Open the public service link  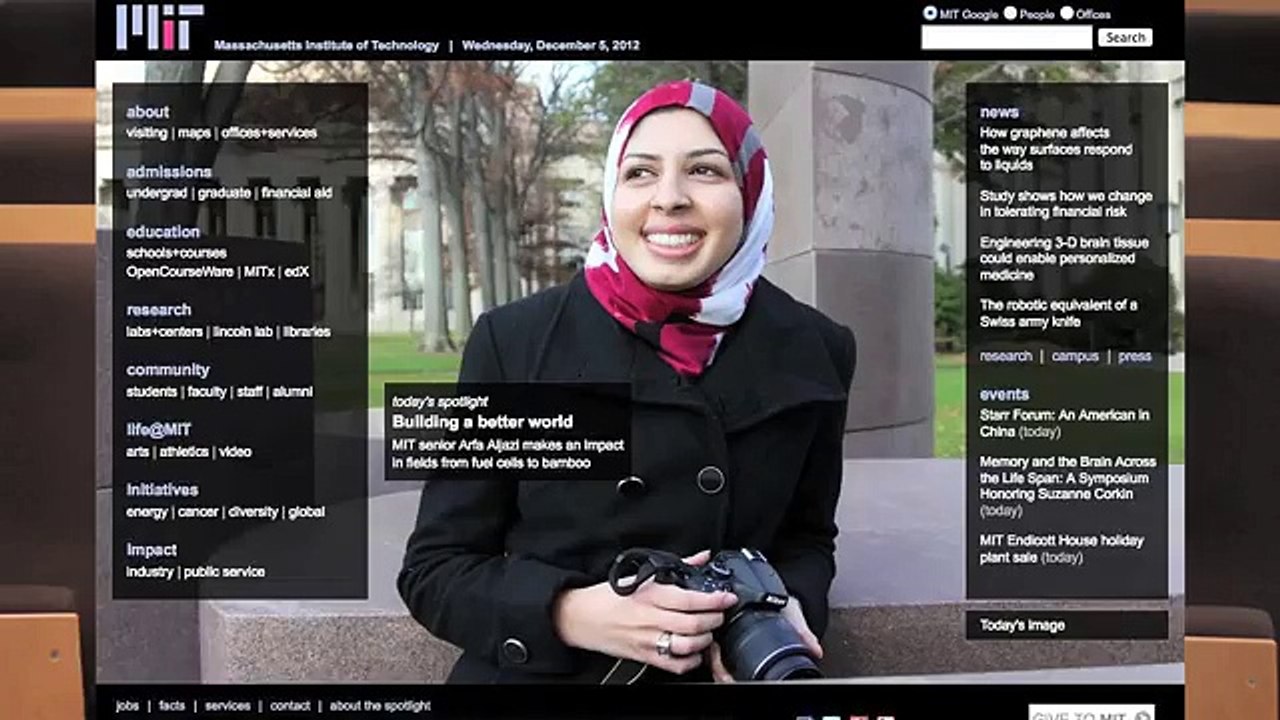(x=224, y=572)
